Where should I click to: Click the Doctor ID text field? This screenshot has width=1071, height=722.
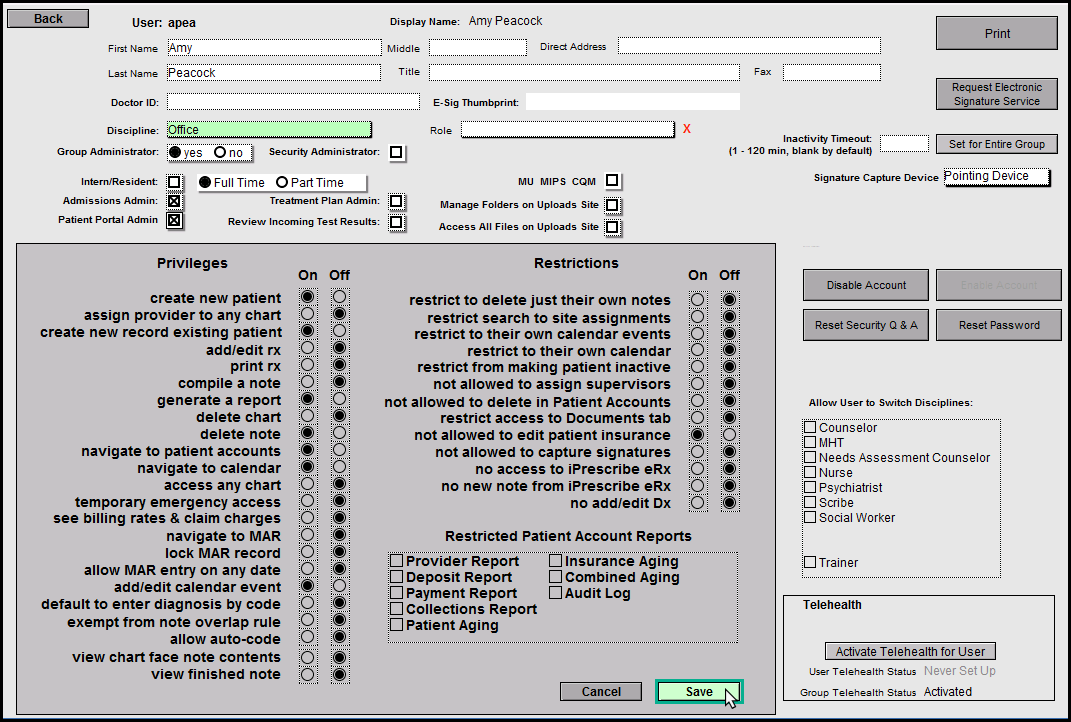293,102
